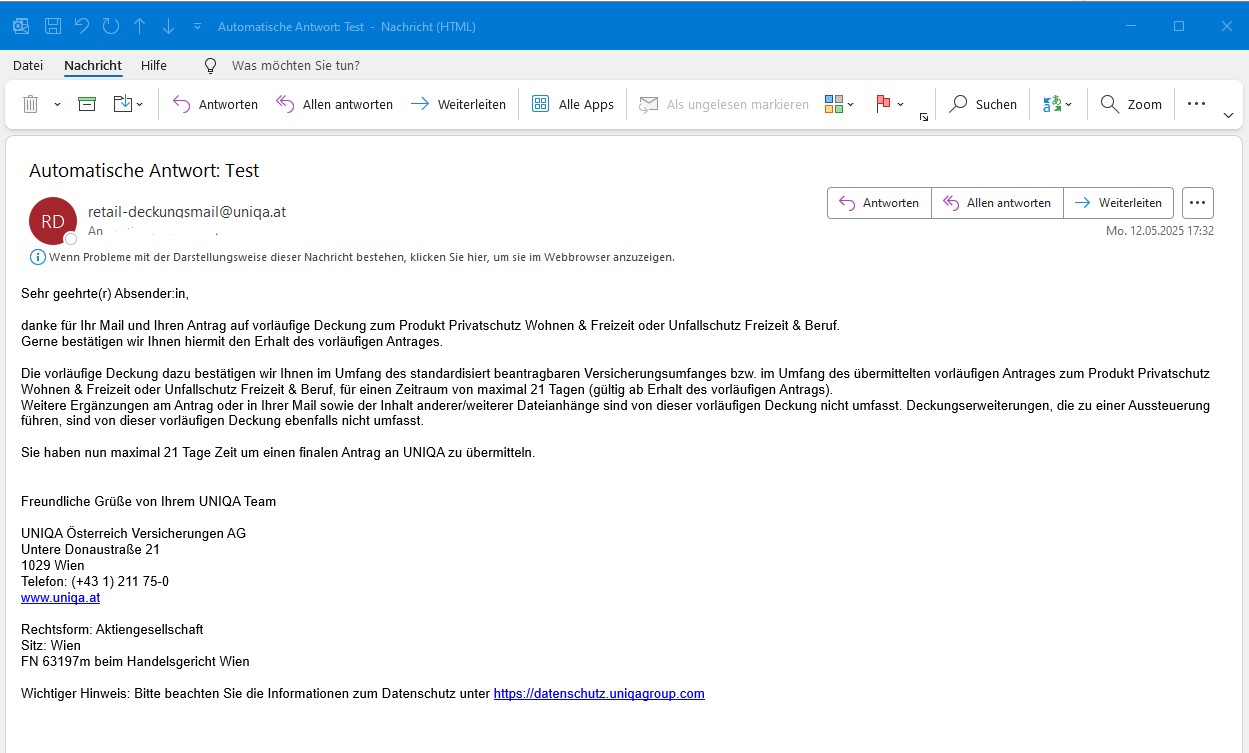
Task: Click the info bar about display problems
Action: (x=353, y=257)
